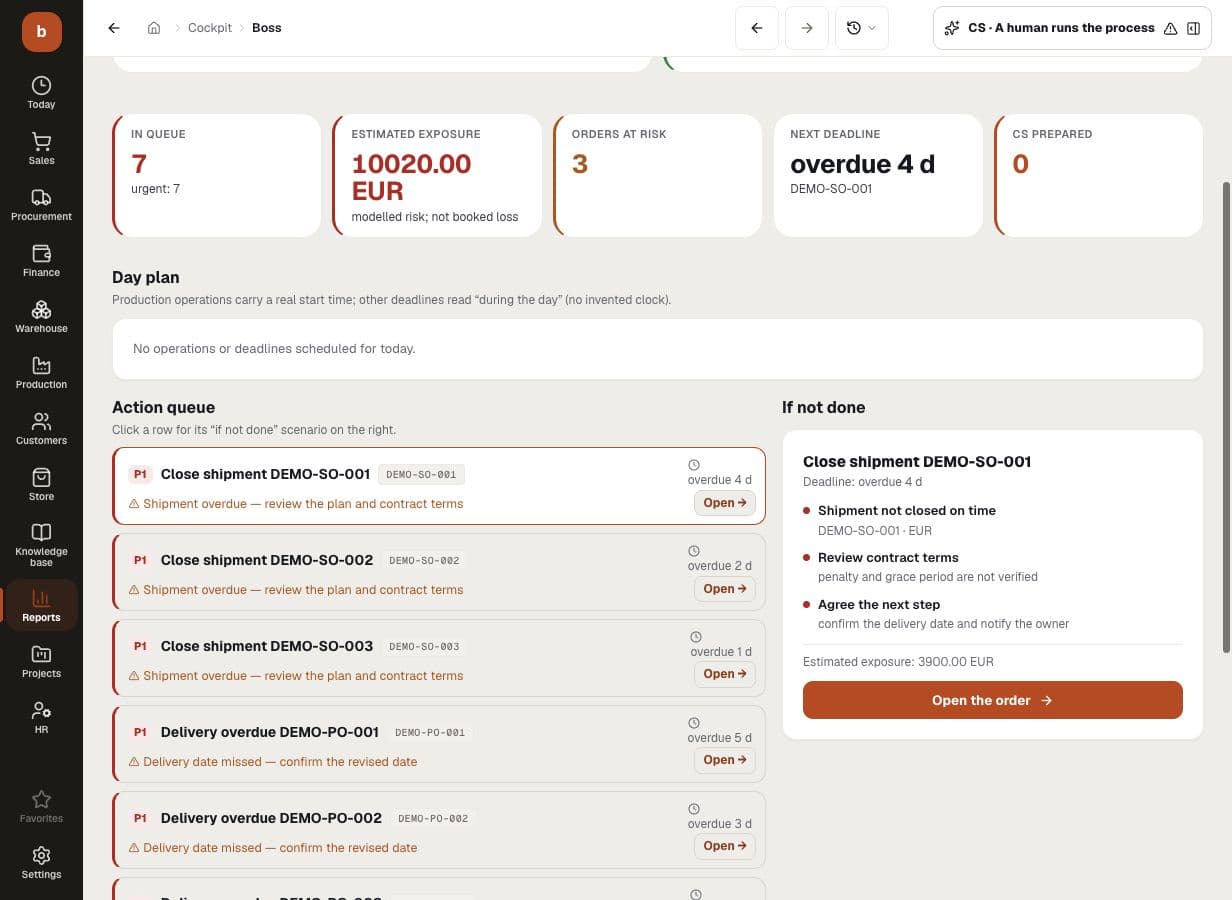The height and width of the screenshot is (900, 1232).
Task: Click the sparkle icon in CS button
Action: pos(952,28)
